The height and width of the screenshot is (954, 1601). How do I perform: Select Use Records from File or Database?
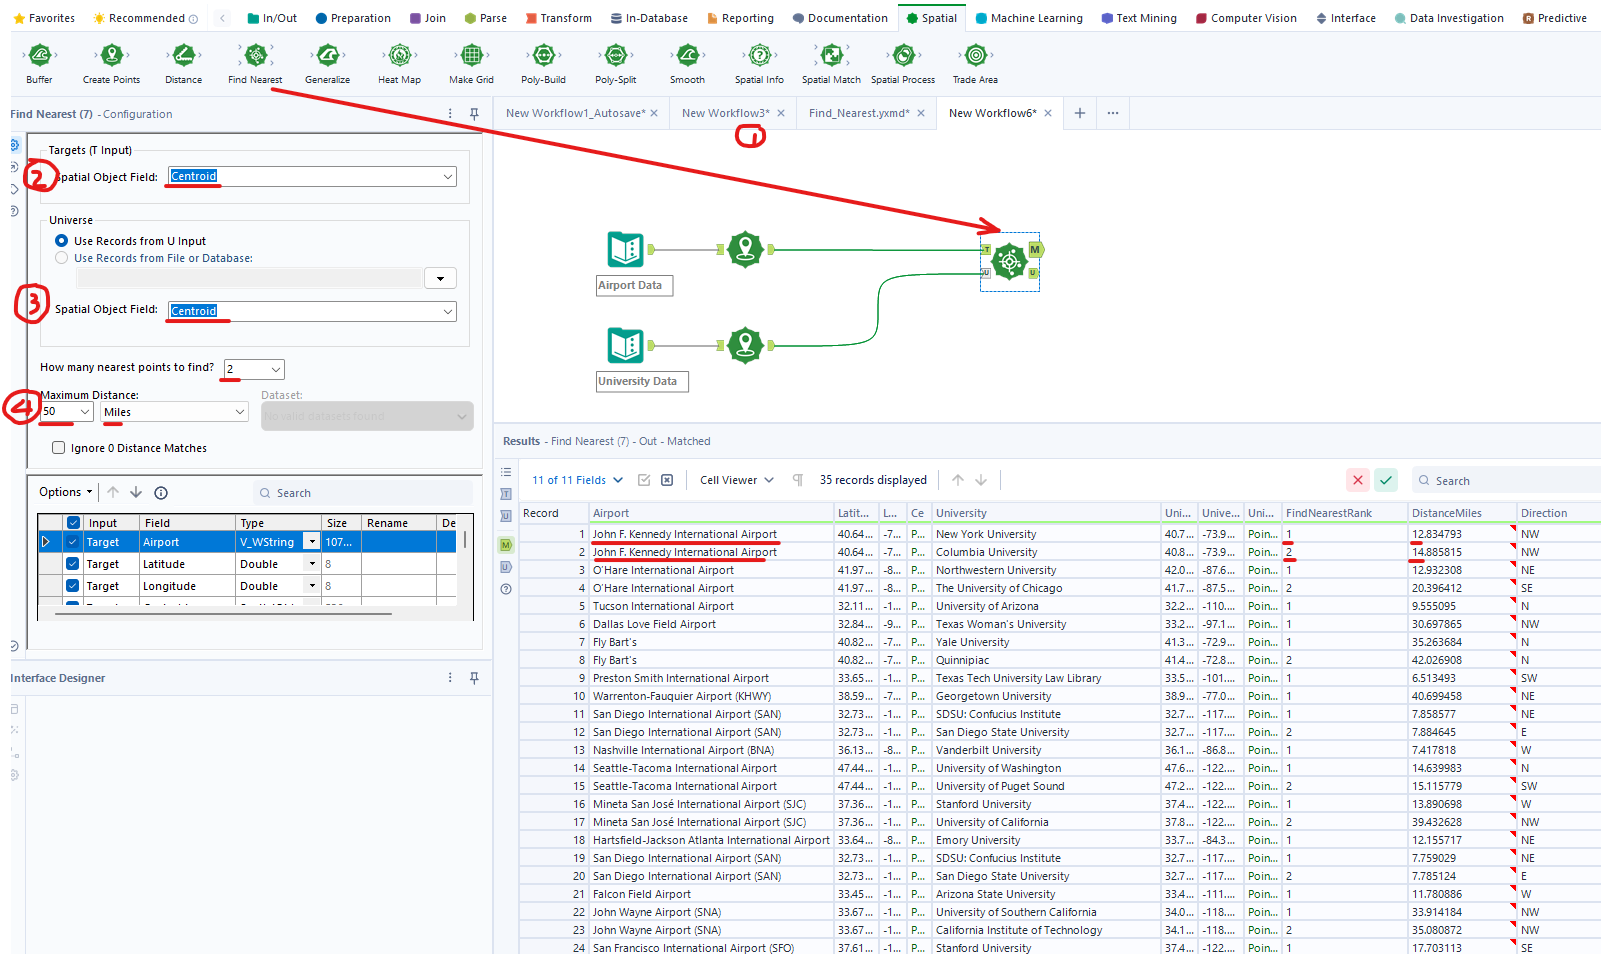click(62, 258)
